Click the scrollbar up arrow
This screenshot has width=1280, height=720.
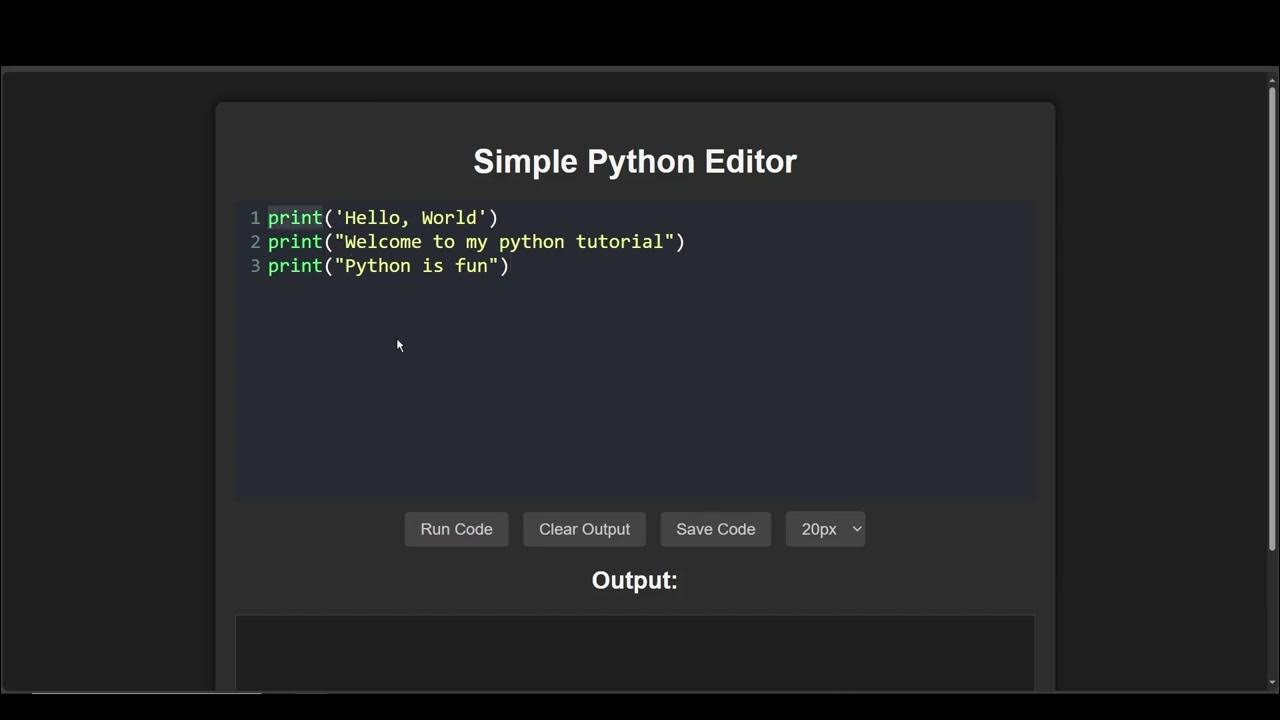tap(1272, 78)
